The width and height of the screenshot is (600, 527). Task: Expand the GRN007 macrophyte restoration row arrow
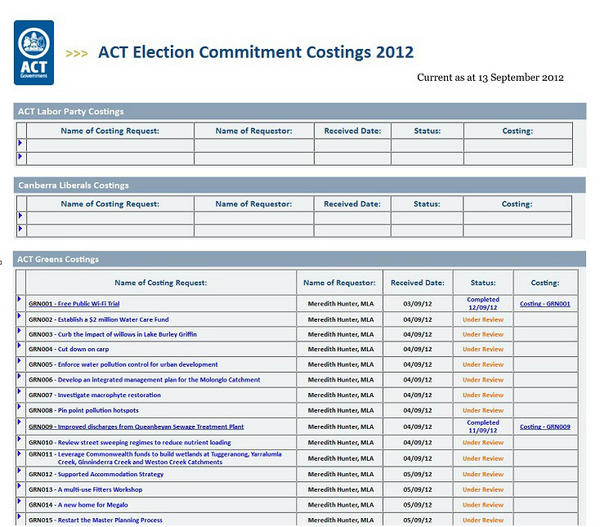(x=20, y=391)
